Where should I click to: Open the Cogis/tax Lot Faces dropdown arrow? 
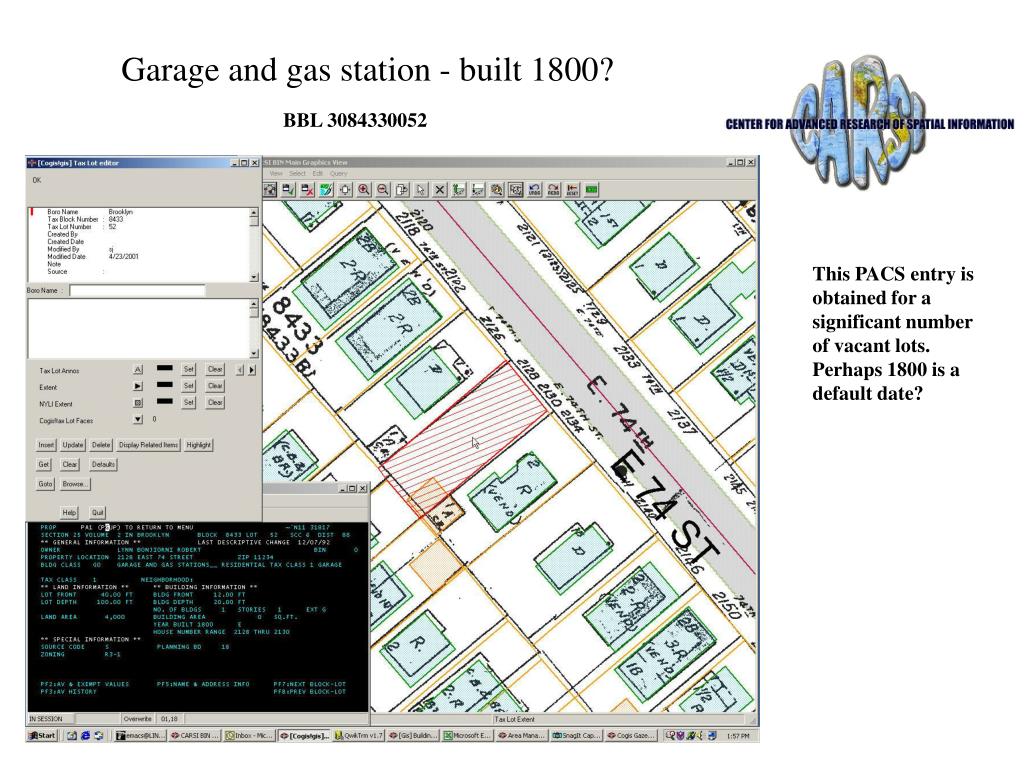pyautogui.click(x=138, y=419)
